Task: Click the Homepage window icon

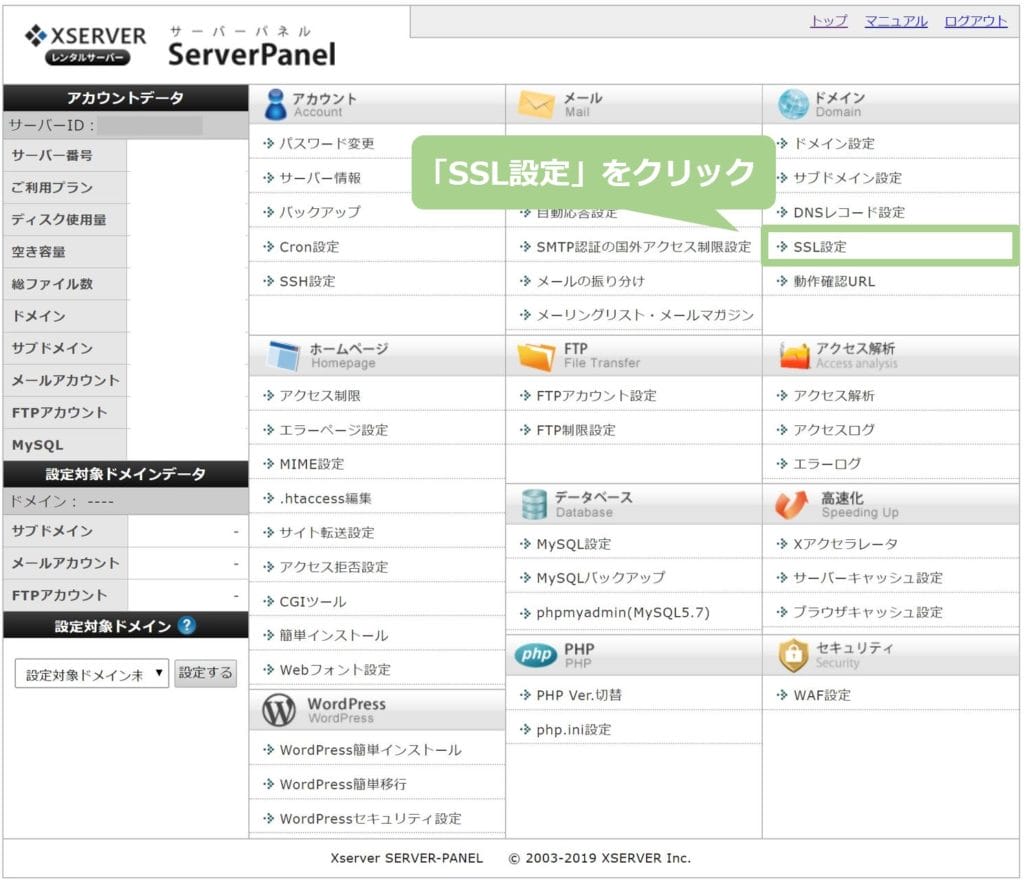Action: click(x=283, y=355)
